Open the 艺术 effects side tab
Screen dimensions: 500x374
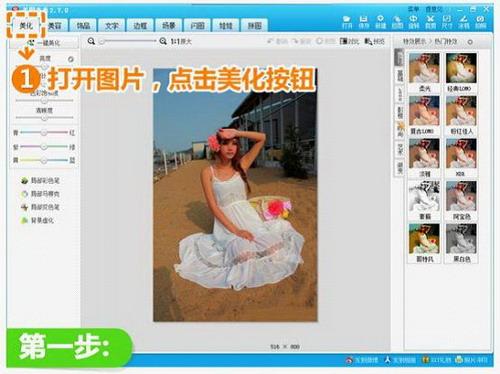click(x=400, y=149)
